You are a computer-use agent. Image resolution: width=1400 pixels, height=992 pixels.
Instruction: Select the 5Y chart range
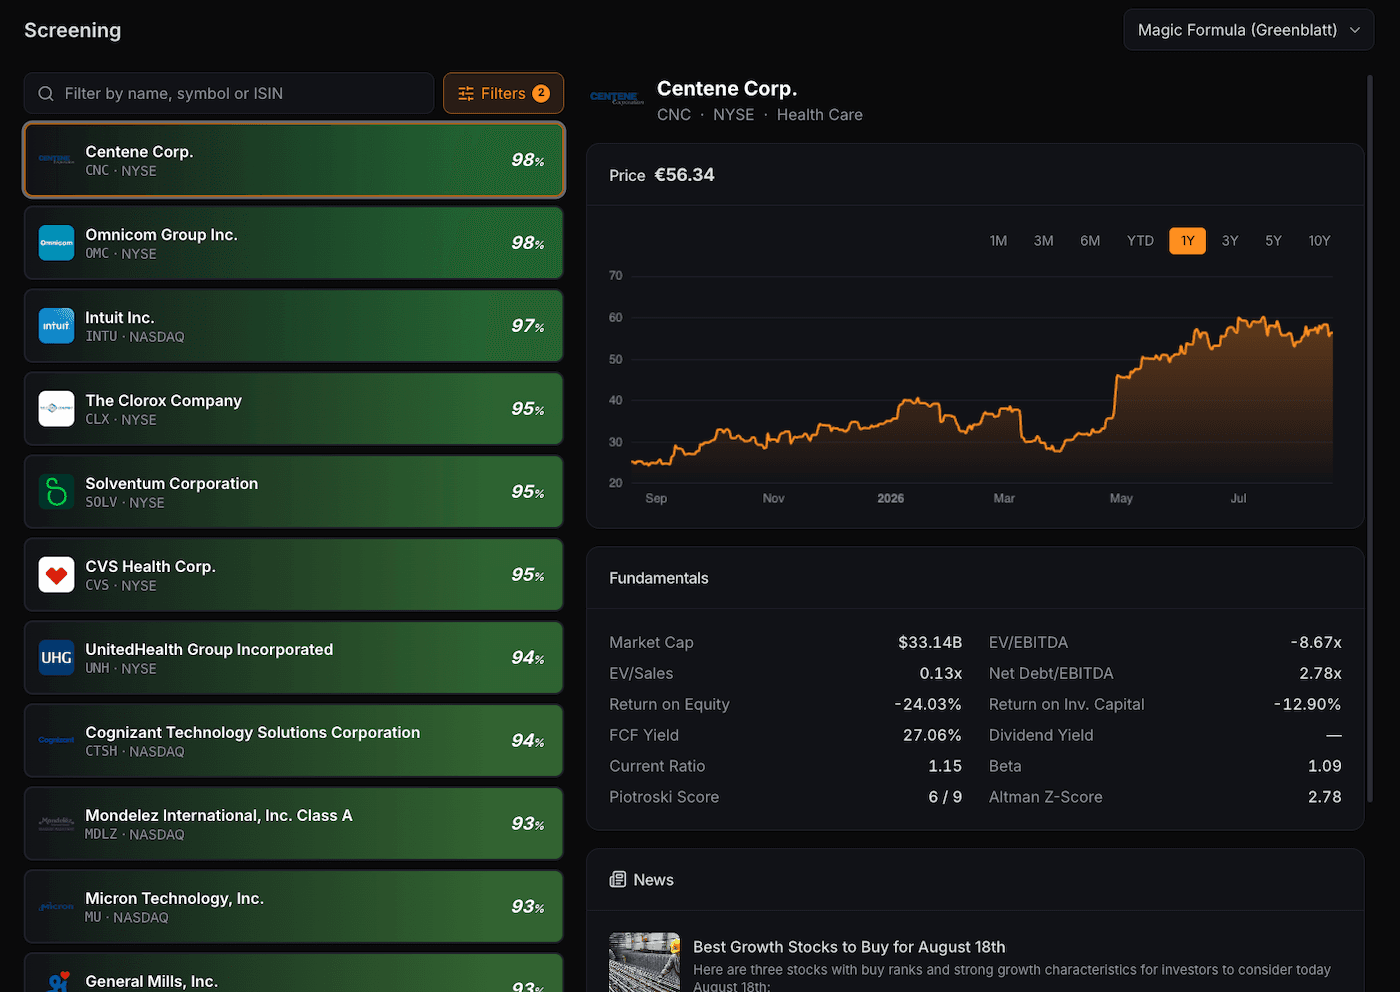tap(1273, 241)
